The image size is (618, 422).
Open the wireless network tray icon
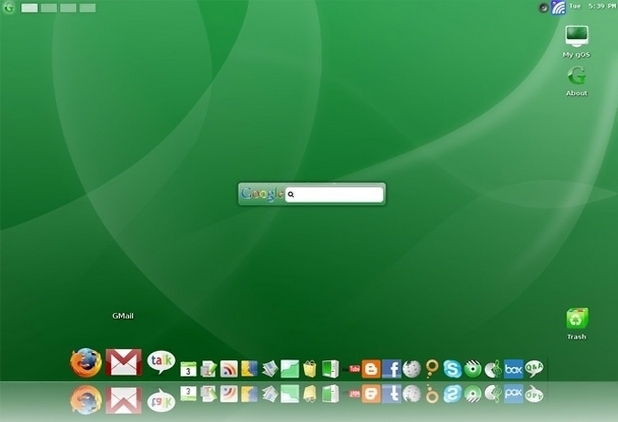[558, 7]
